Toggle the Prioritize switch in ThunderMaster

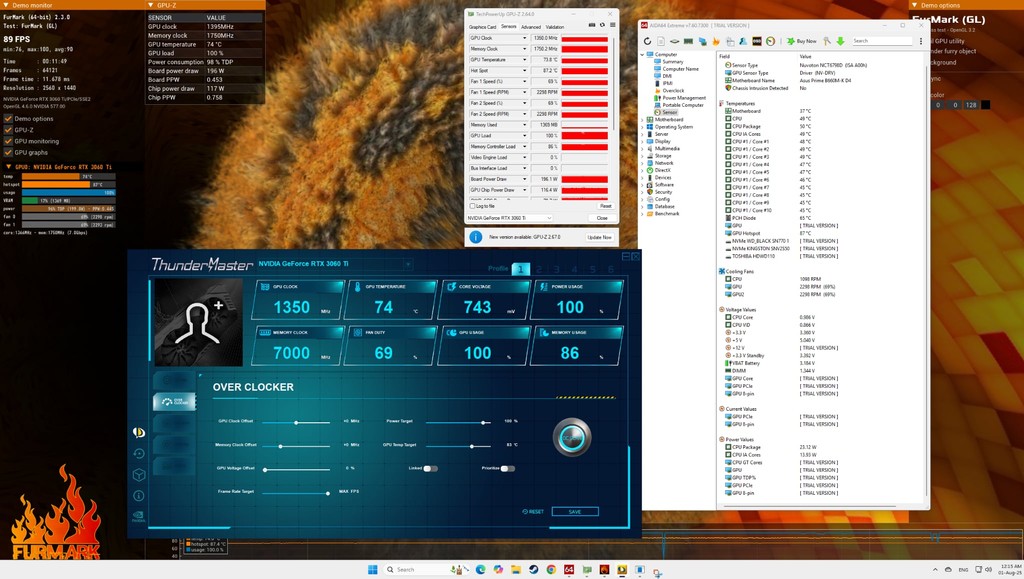[507, 468]
